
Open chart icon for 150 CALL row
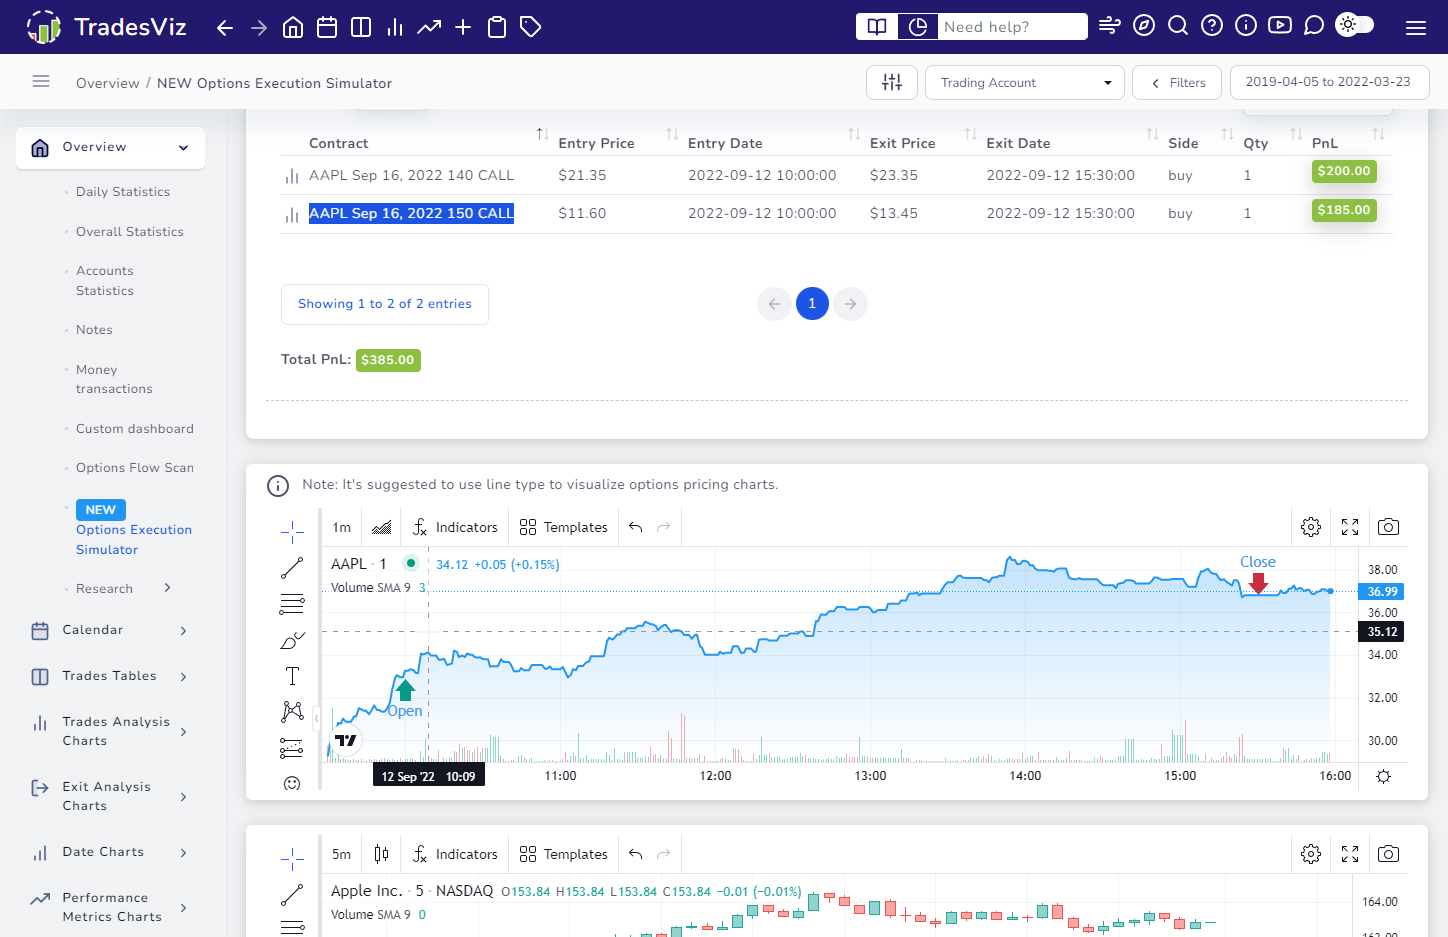pyautogui.click(x=292, y=215)
